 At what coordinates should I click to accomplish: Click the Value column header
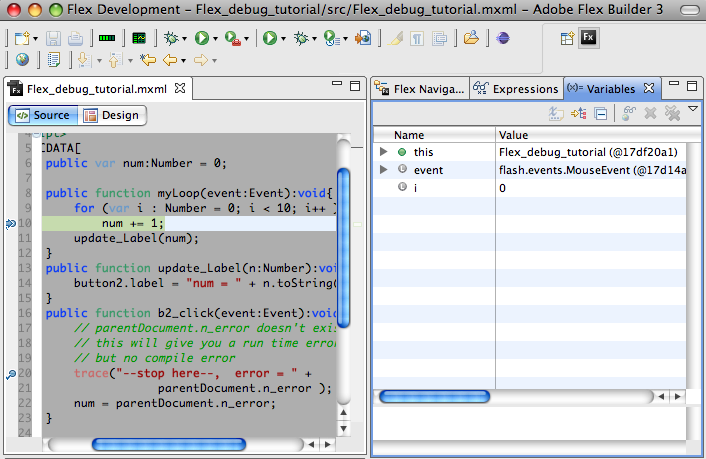coord(513,135)
